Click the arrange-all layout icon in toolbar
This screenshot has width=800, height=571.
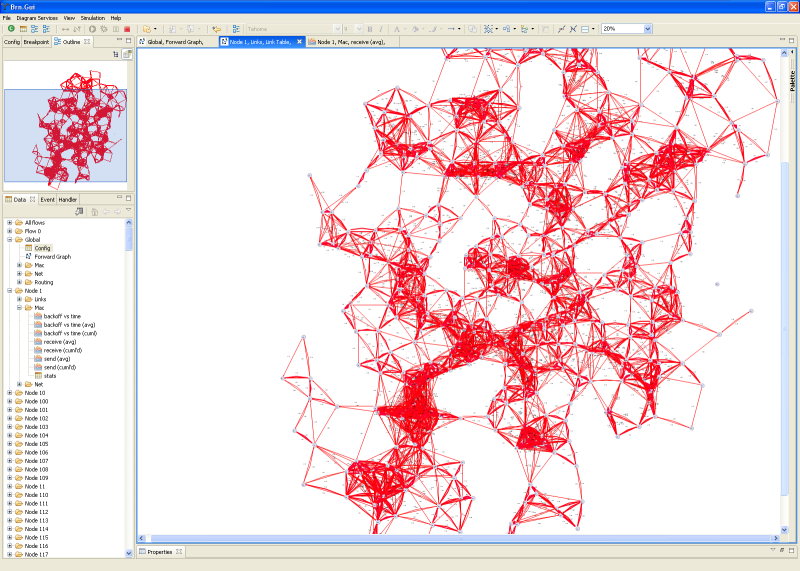click(490, 29)
